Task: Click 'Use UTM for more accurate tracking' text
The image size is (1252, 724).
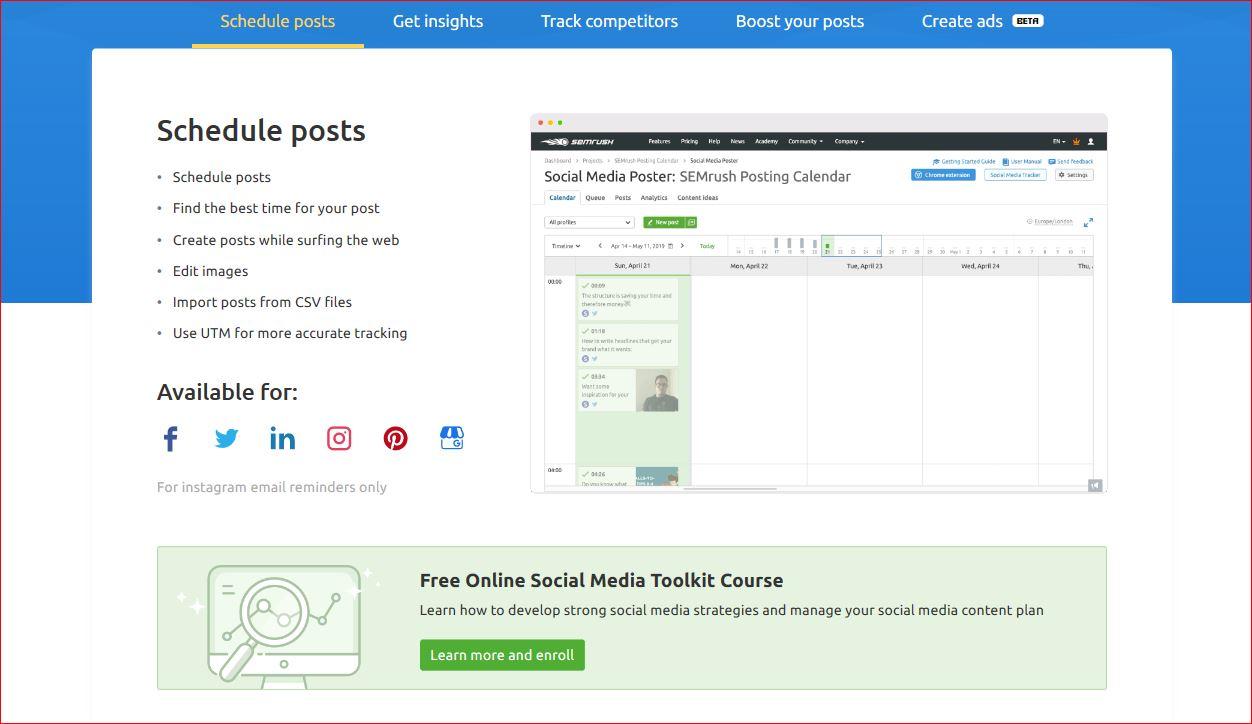Action: [290, 333]
